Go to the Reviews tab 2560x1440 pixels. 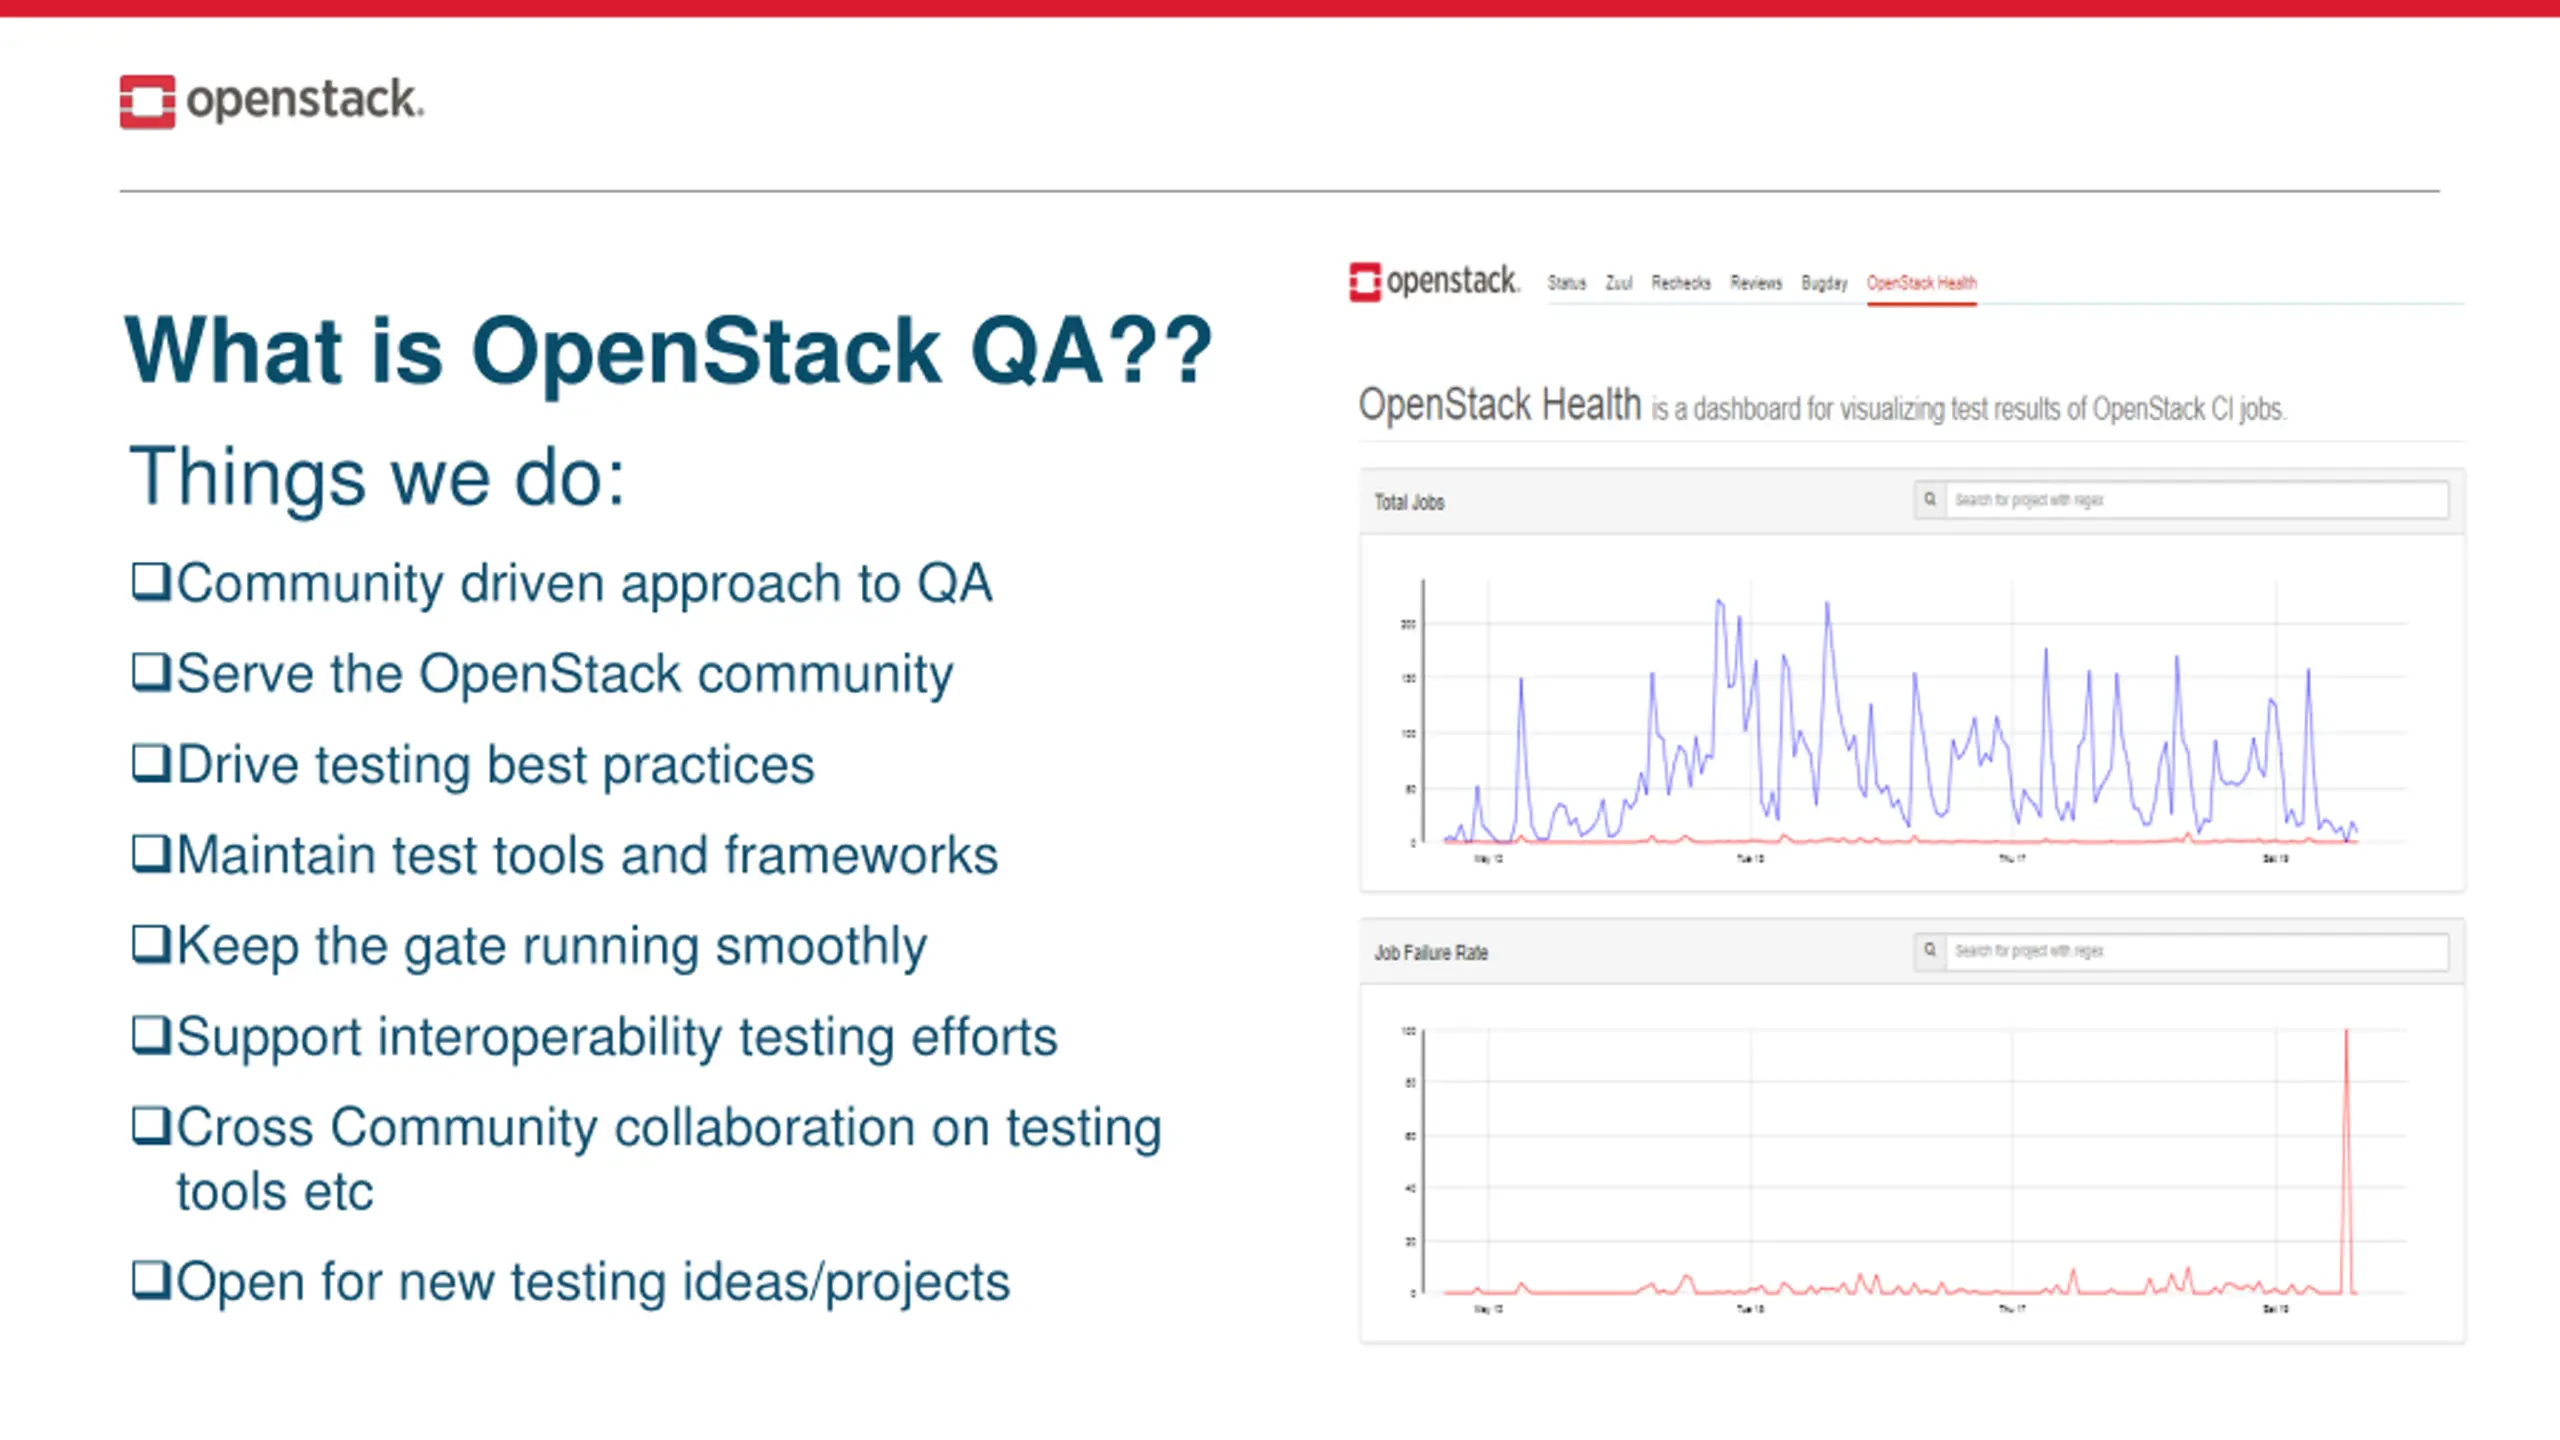coord(1756,283)
